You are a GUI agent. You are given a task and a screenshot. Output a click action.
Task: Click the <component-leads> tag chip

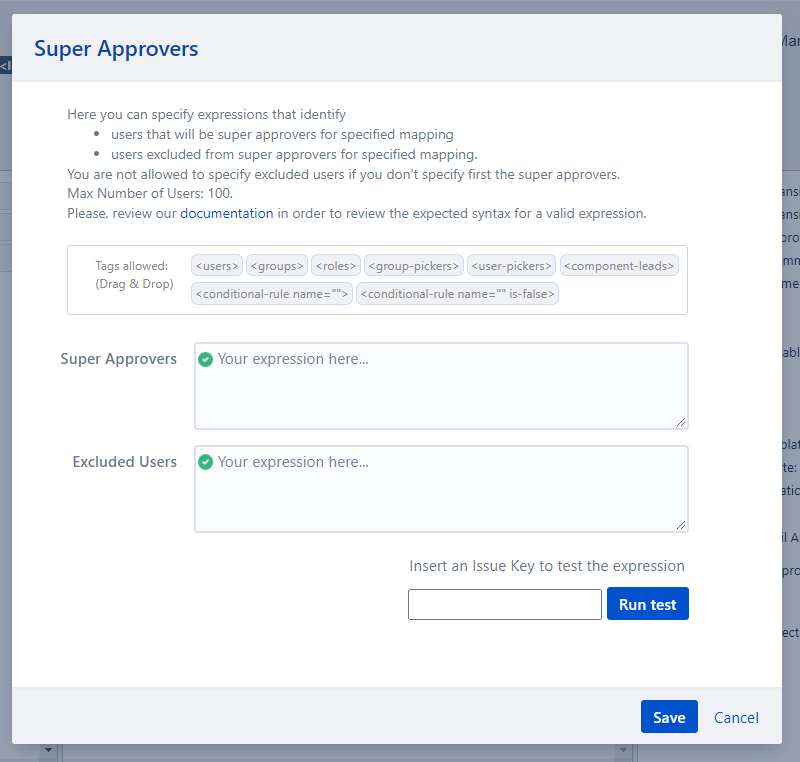pyautogui.click(x=619, y=265)
